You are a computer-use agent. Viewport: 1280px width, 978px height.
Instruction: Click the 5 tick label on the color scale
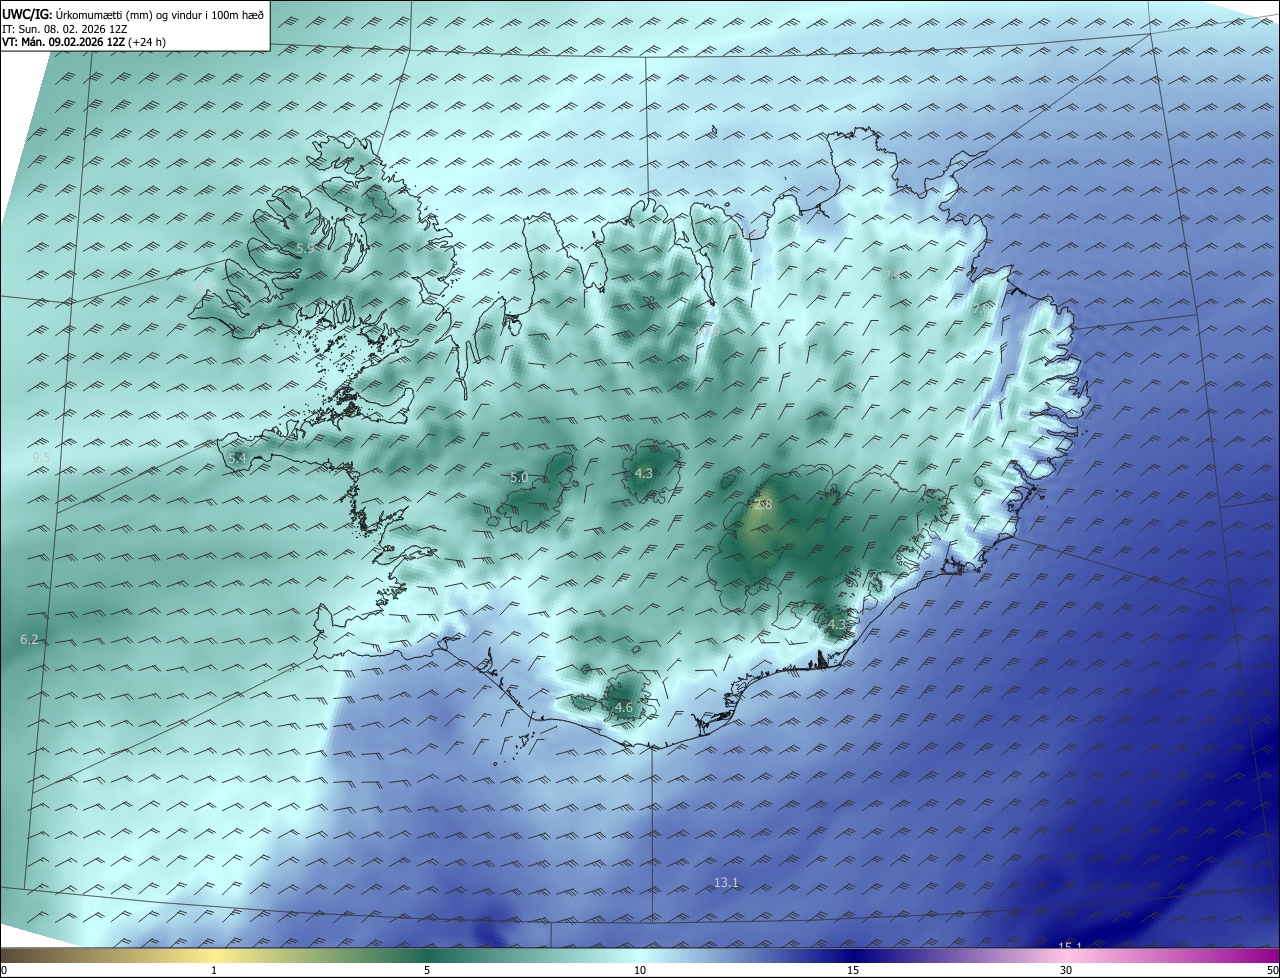pos(427,970)
